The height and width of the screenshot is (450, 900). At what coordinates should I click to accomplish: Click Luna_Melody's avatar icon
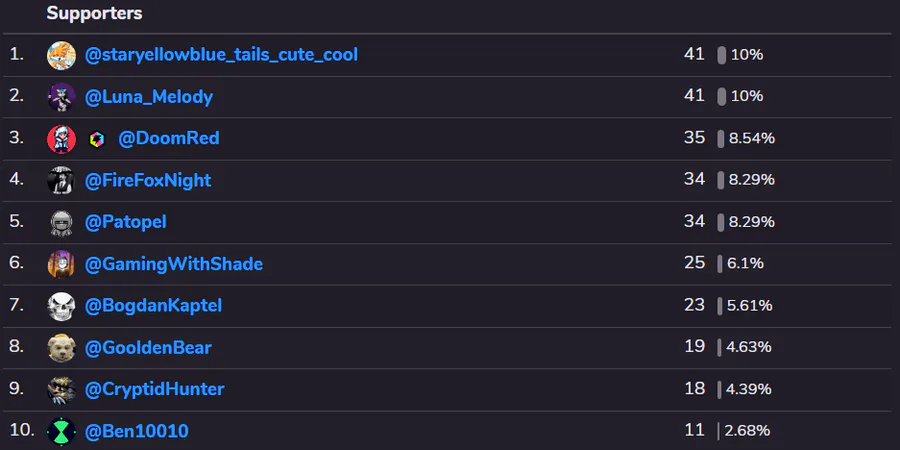click(62, 97)
